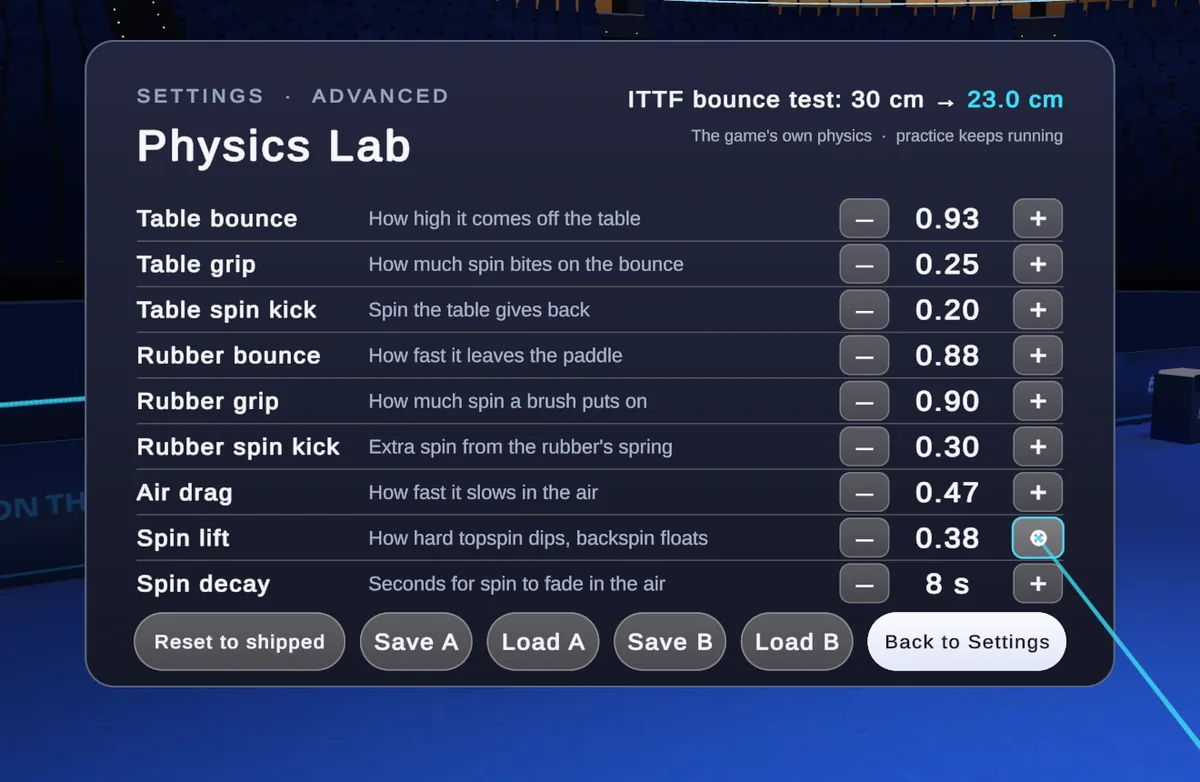Click the Table spin kick label

pos(227,310)
